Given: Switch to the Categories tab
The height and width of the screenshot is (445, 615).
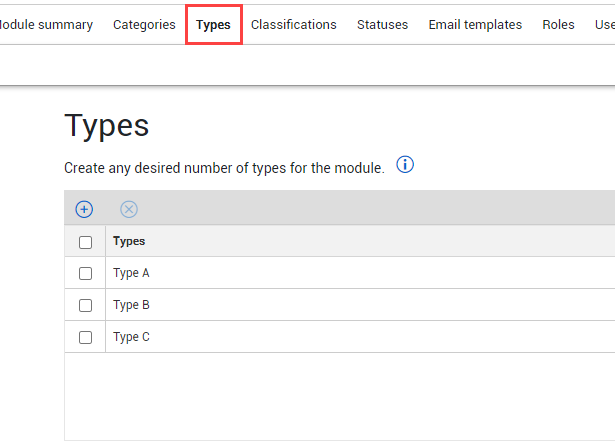Looking at the screenshot, I should click(x=144, y=25).
